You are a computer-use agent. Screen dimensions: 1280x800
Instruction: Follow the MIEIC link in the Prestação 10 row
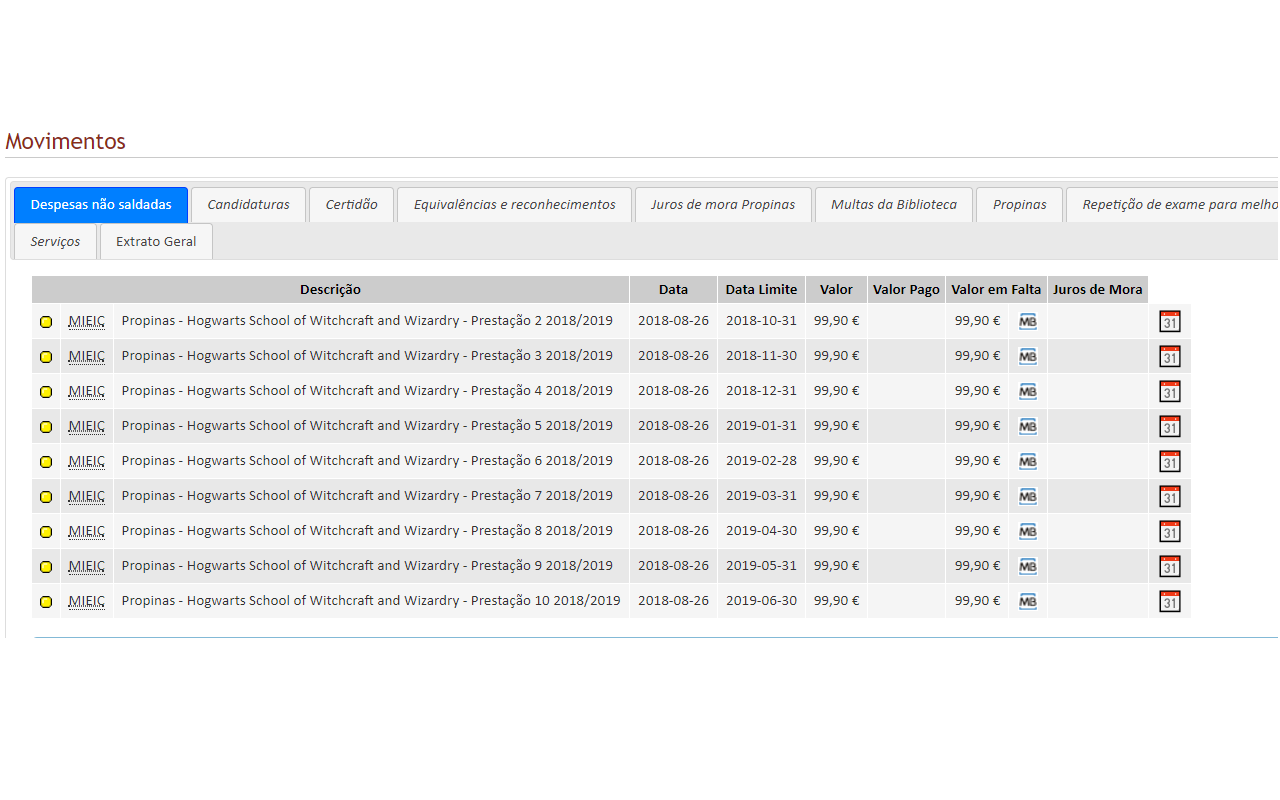coord(87,601)
